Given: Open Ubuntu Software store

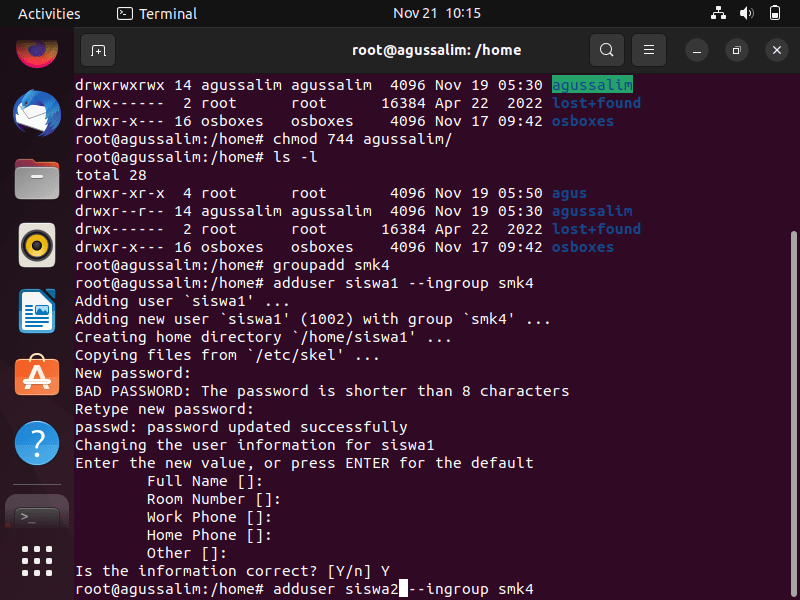Looking at the screenshot, I should pos(37,376).
